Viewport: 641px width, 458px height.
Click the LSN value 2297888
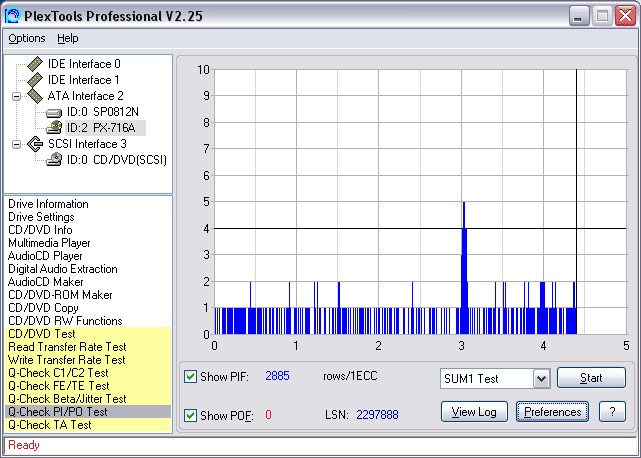click(x=377, y=415)
